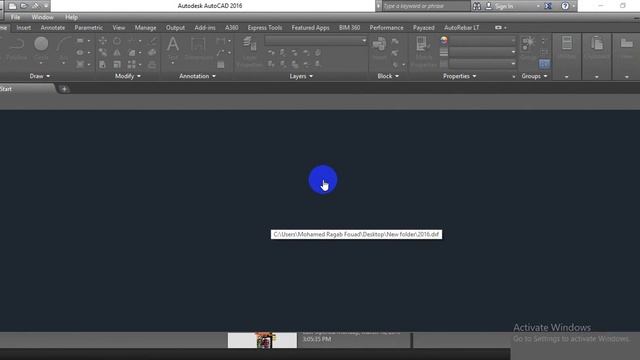The image size is (640, 360).
Task: Click the keyword search input field
Action: pyautogui.click(x=425, y=6)
